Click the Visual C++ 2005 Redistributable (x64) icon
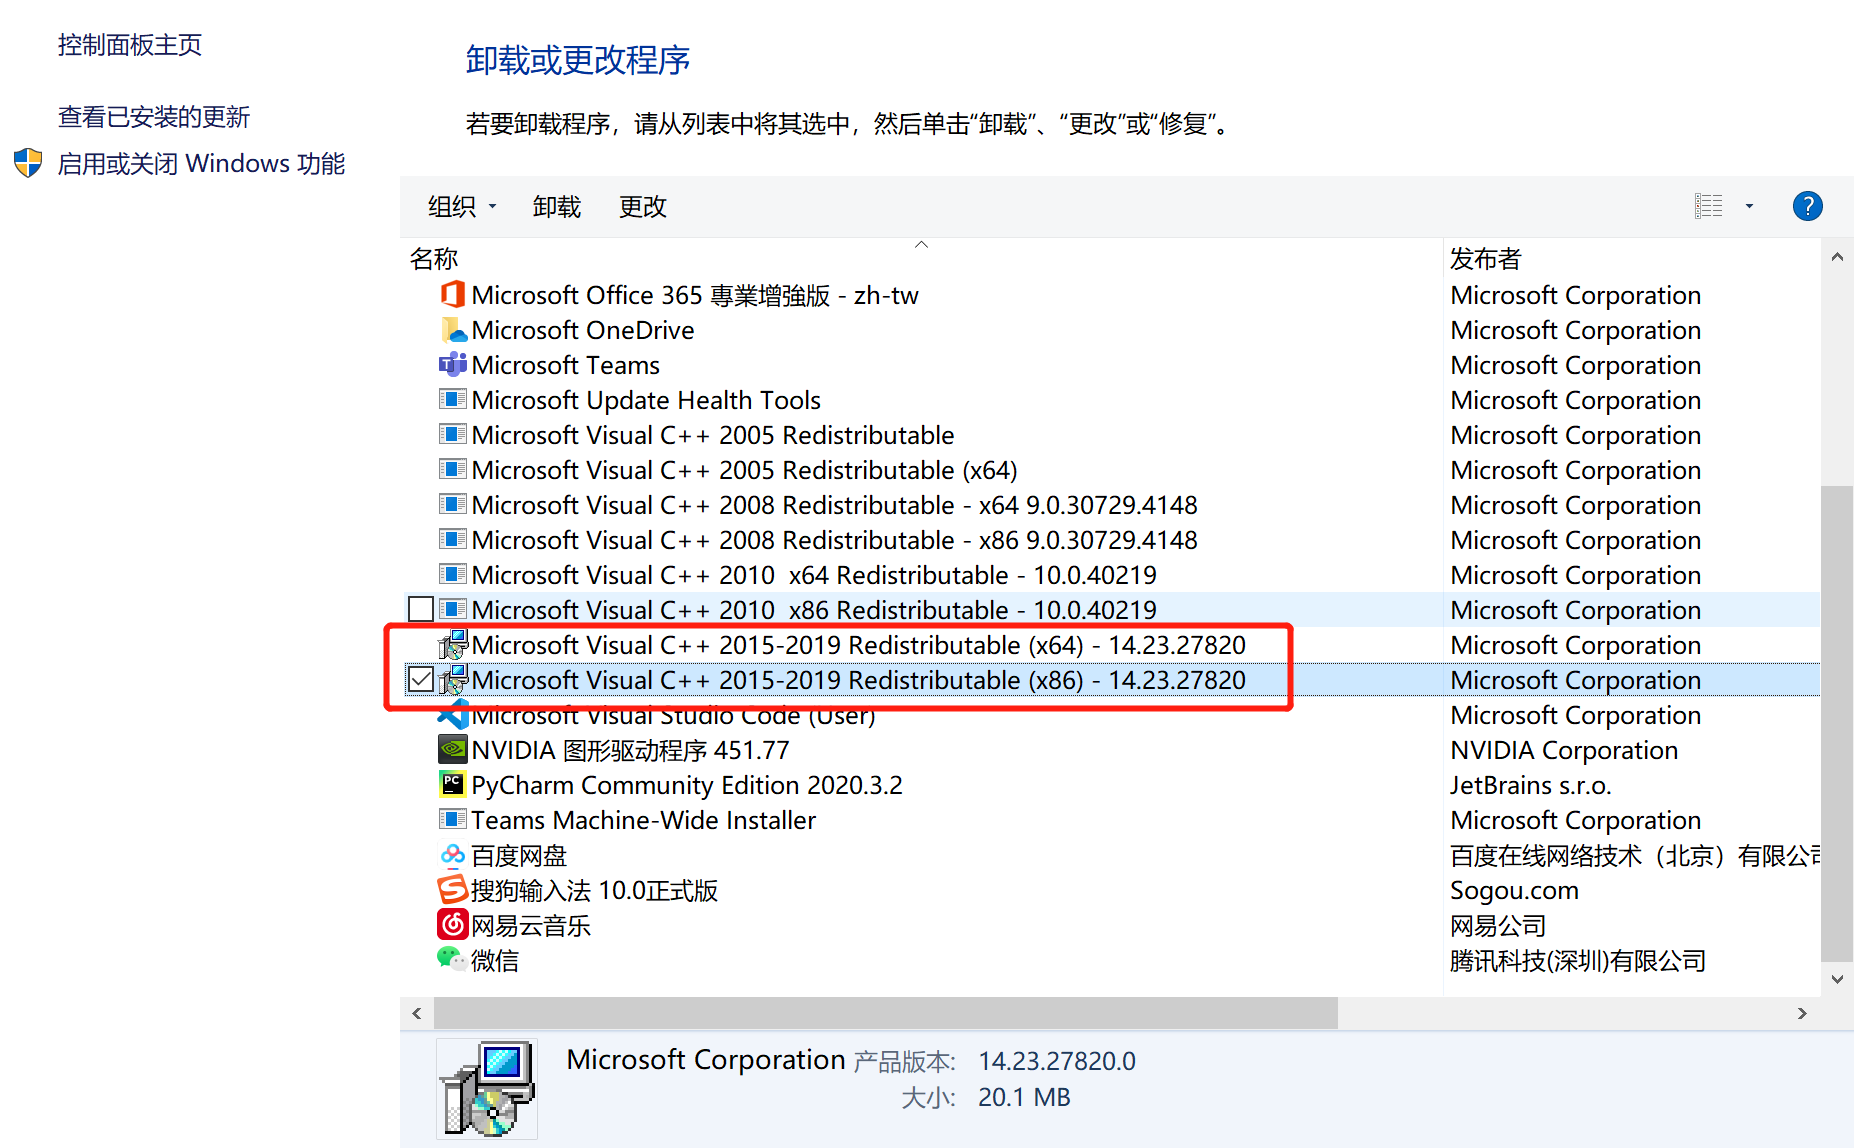Image resolution: width=1854 pixels, height=1148 pixels. [x=453, y=470]
